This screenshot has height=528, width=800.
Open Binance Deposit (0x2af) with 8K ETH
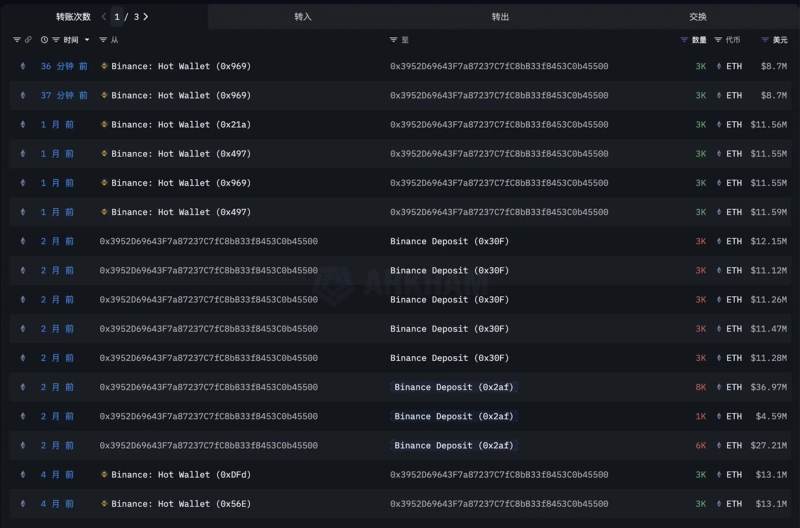454,387
